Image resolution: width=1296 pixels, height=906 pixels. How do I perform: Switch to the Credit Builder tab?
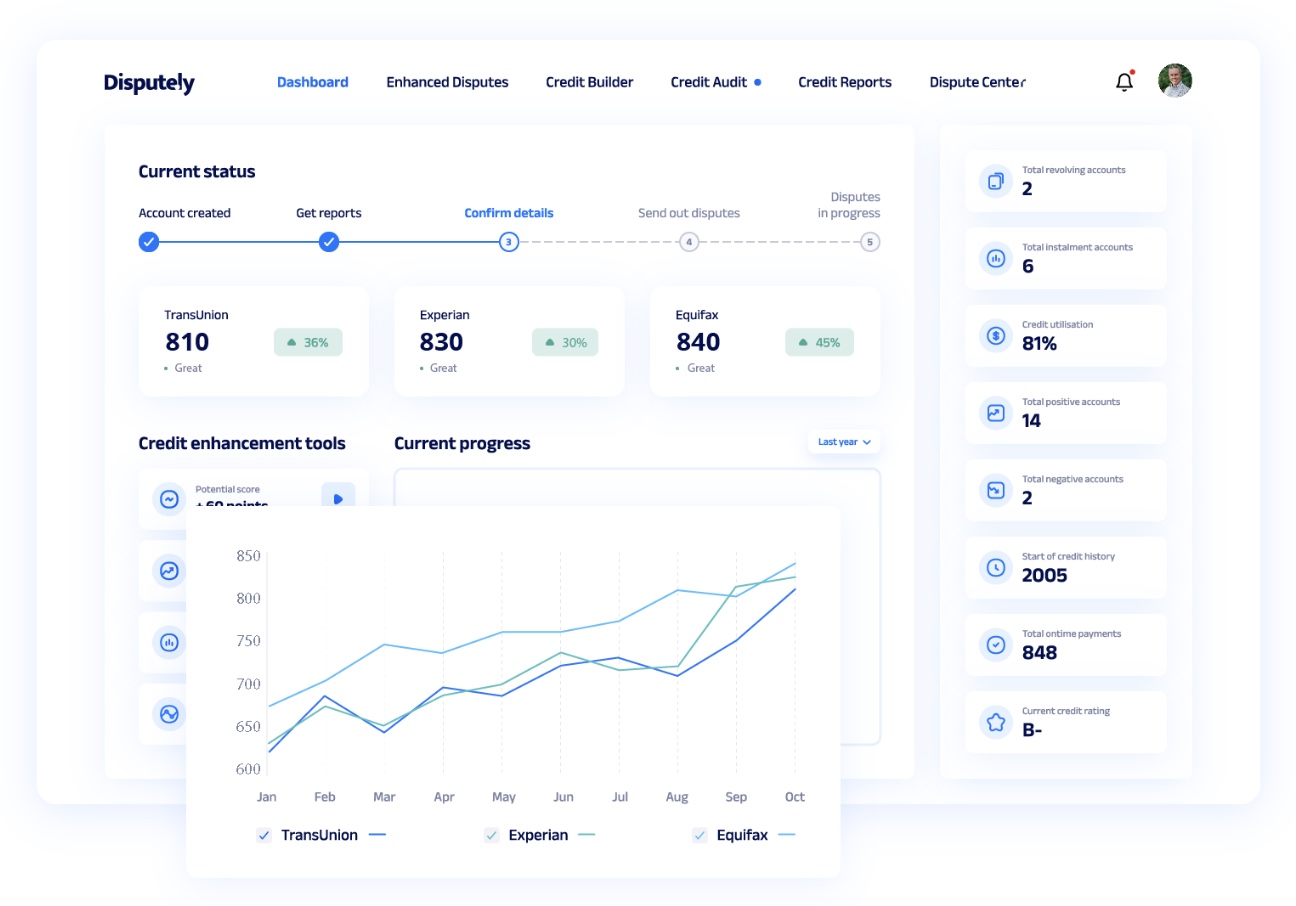point(589,82)
